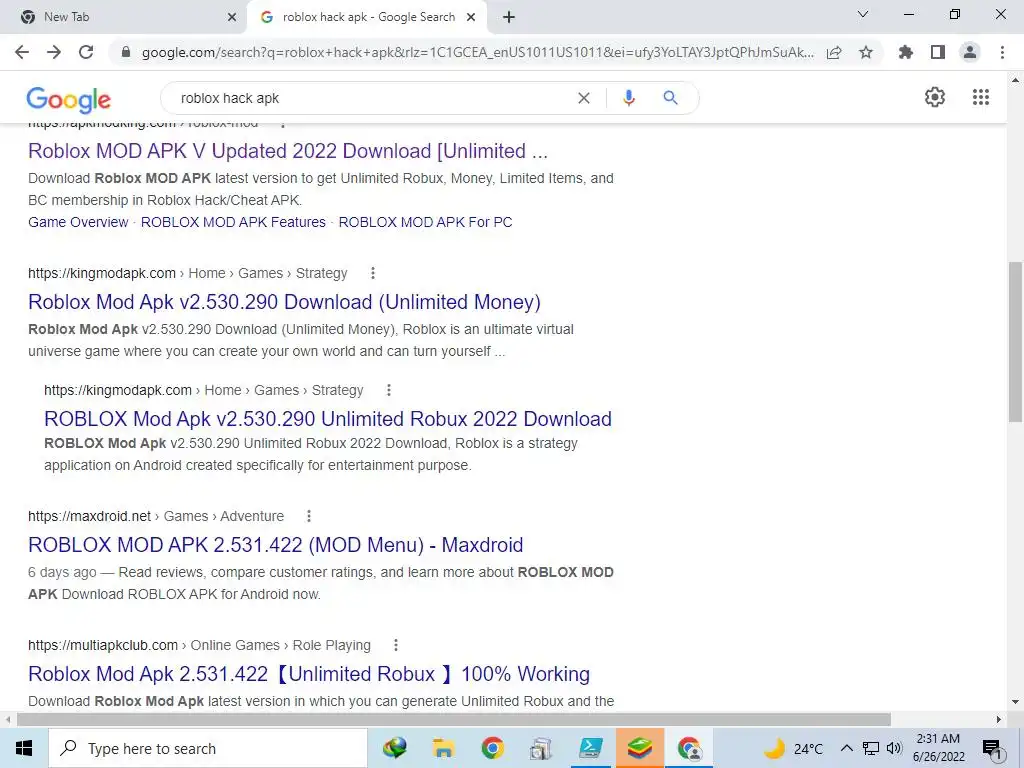Viewport: 1024px width, 768px height.
Task: Open File Explorer from the taskbar
Action: pos(443,748)
